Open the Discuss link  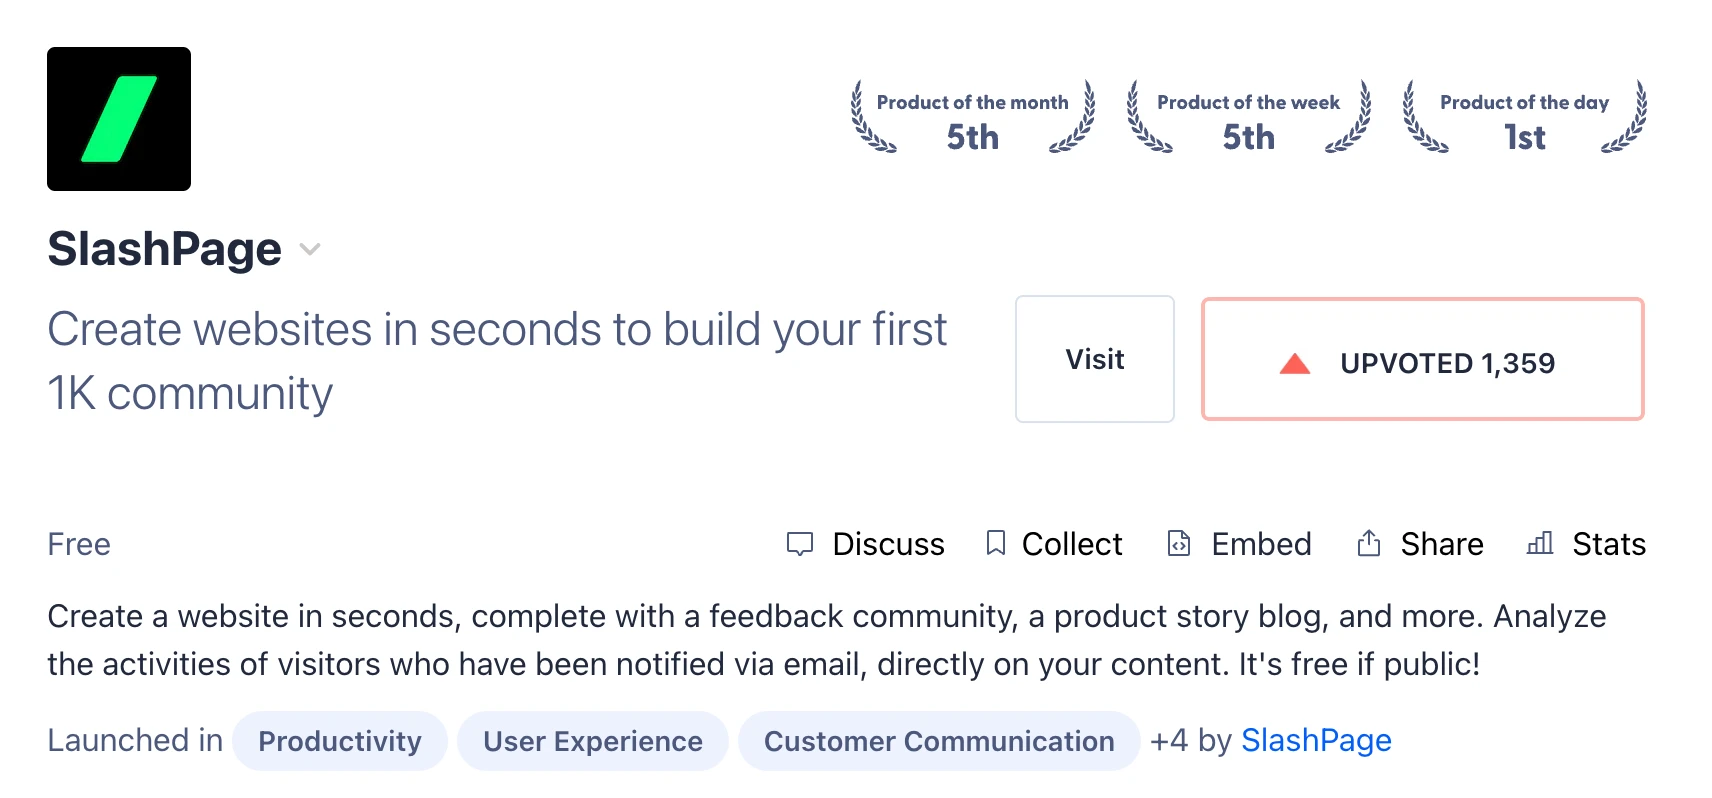[x=888, y=544]
